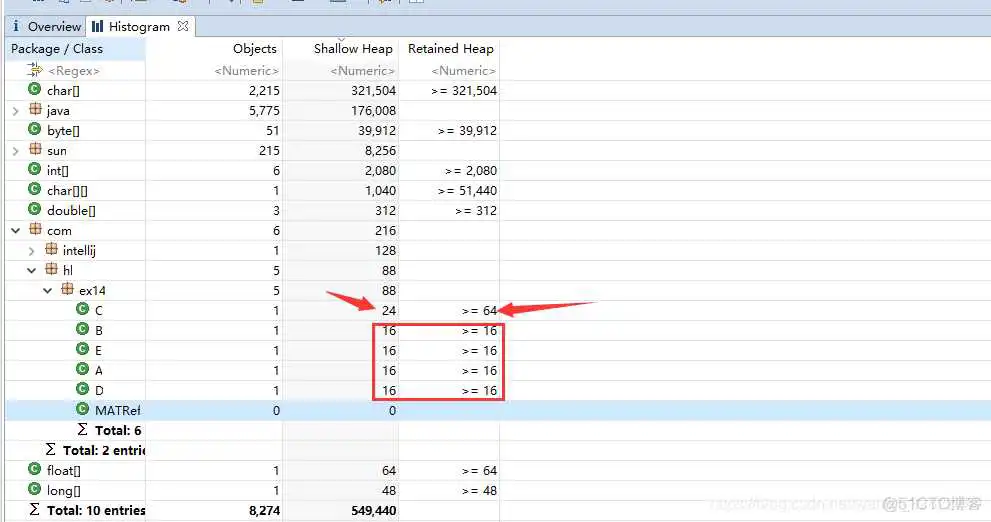This screenshot has height=522, width=991.
Task: Switch to the Overview tab
Action: click(46, 27)
